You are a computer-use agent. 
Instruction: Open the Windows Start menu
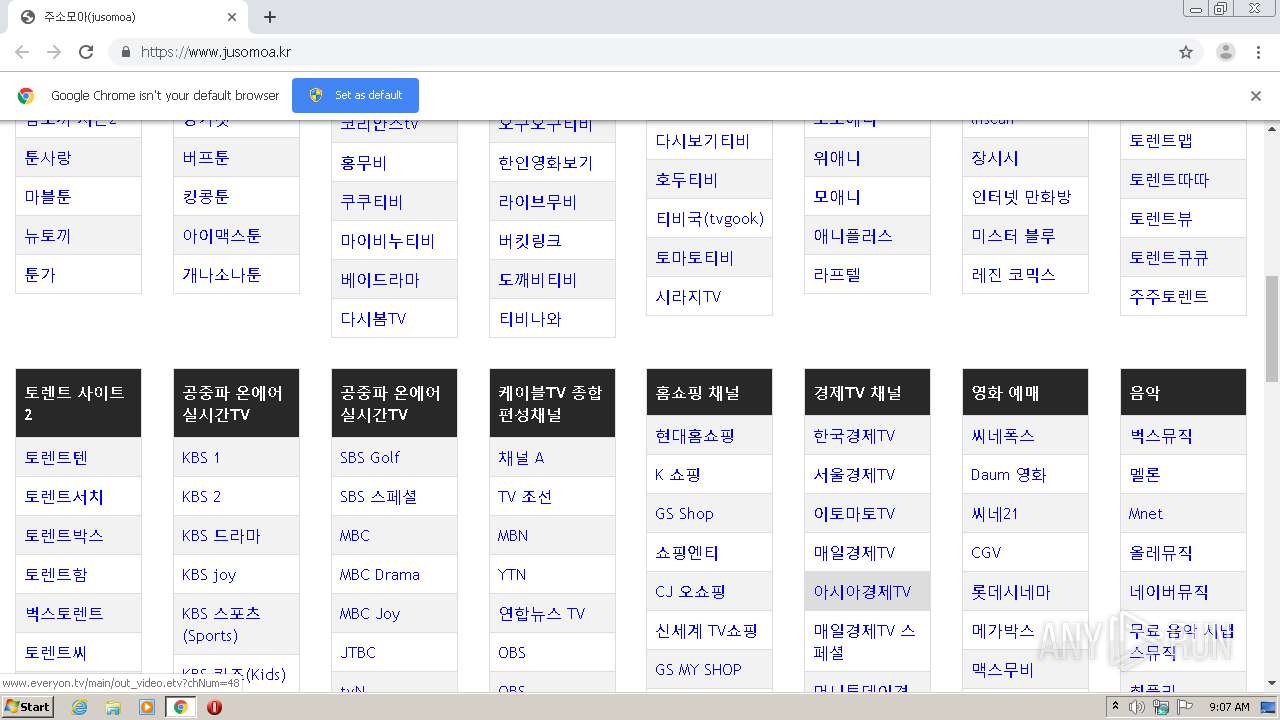click(28, 706)
